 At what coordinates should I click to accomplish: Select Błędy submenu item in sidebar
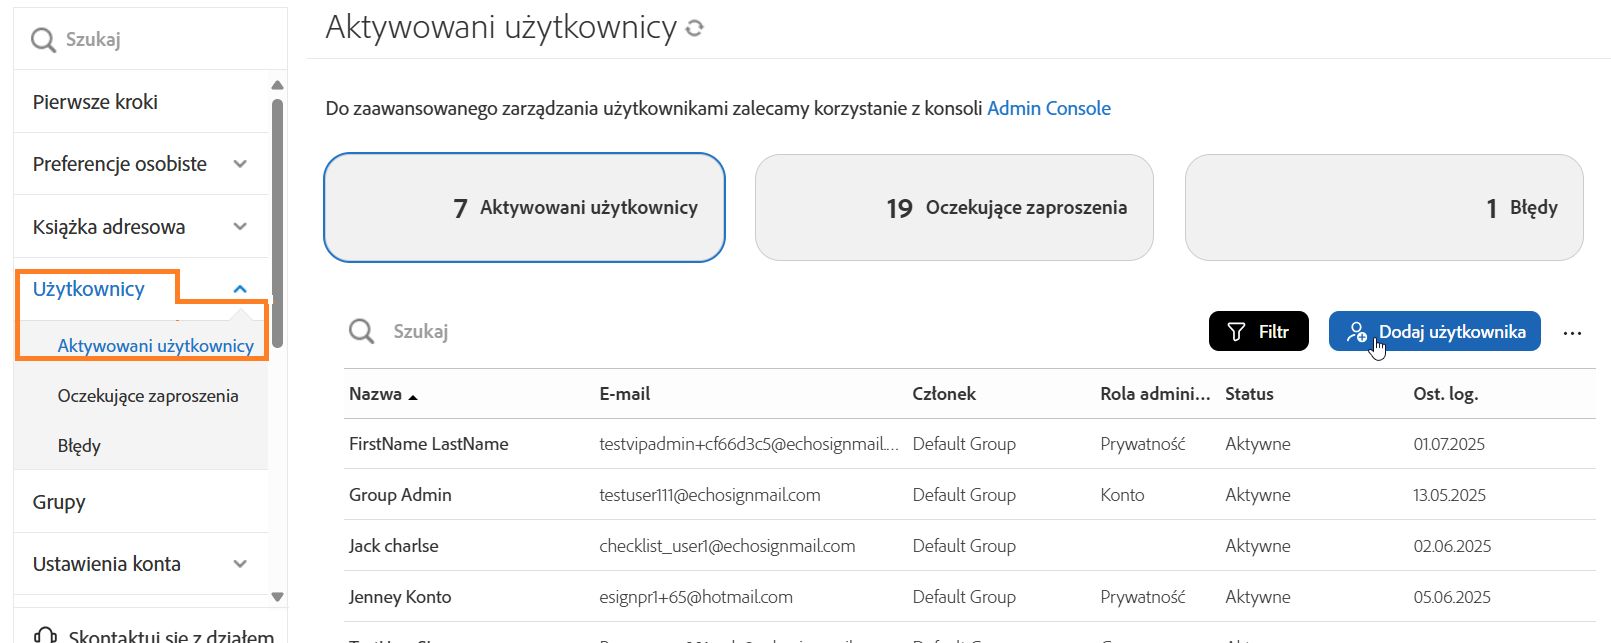click(79, 446)
